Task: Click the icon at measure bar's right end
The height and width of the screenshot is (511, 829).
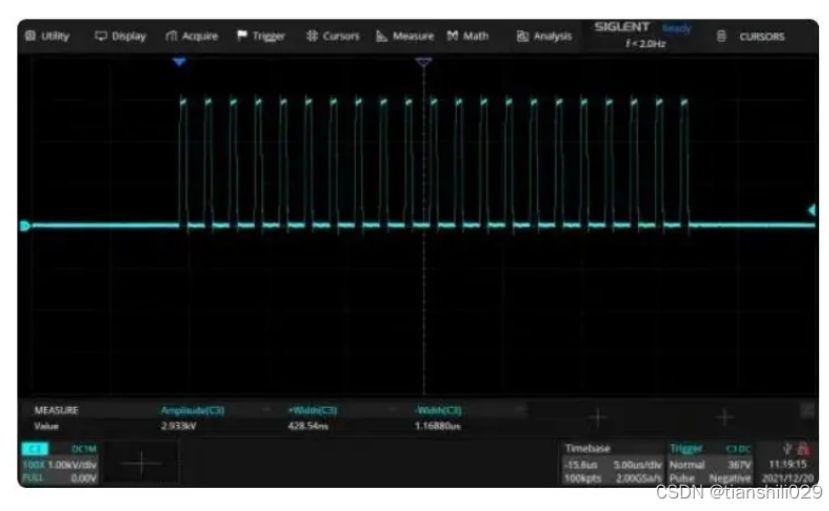Action: pos(807,410)
